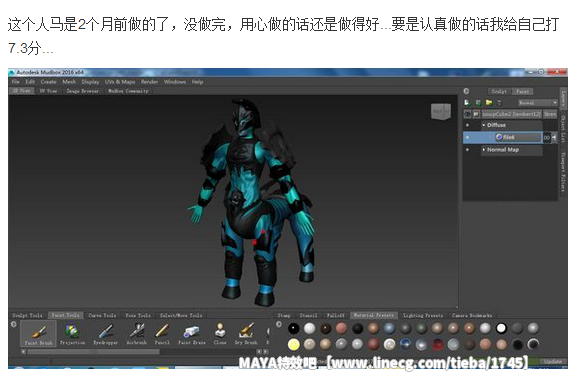This screenshot has height=382, width=570.
Task: Choose the Dry Brush tool
Action: coord(246,334)
